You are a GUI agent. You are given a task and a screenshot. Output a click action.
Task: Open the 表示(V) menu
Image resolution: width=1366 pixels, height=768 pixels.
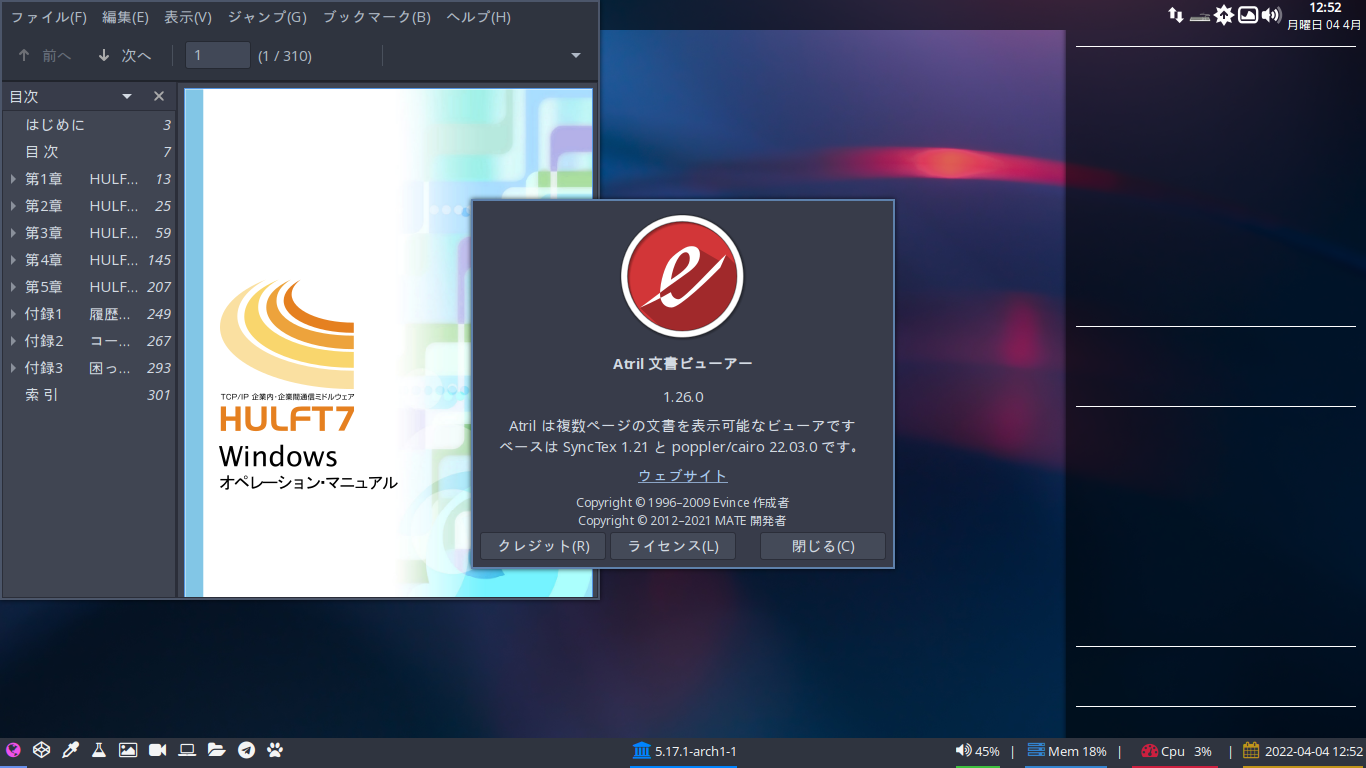coord(188,17)
